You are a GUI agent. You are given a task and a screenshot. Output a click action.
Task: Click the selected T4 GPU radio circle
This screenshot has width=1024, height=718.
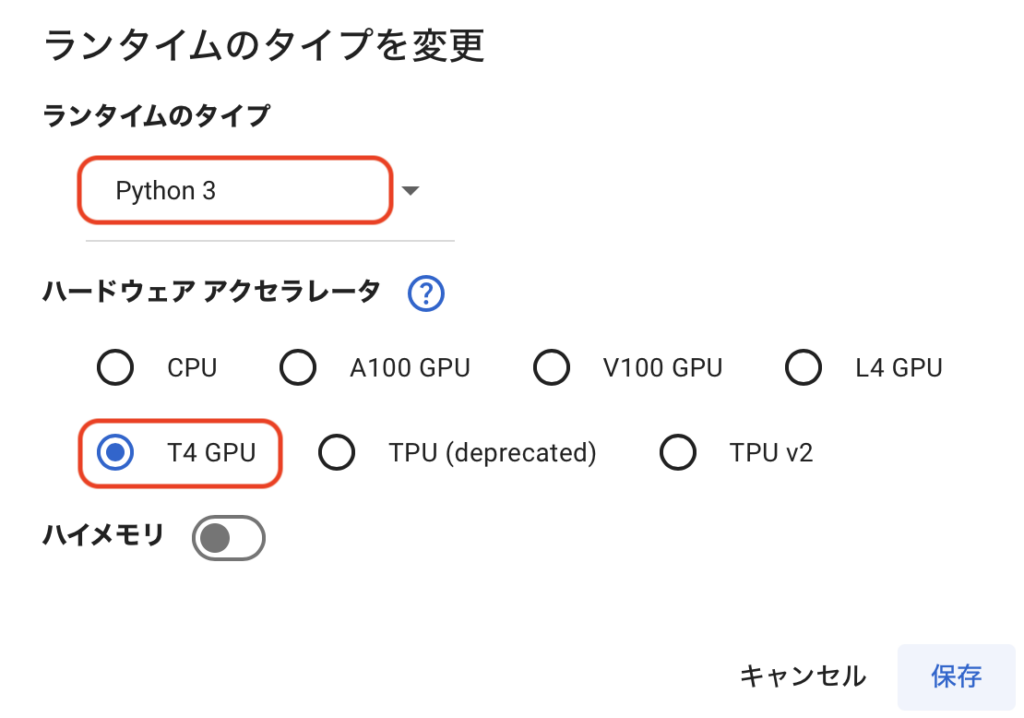pos(116,452)
